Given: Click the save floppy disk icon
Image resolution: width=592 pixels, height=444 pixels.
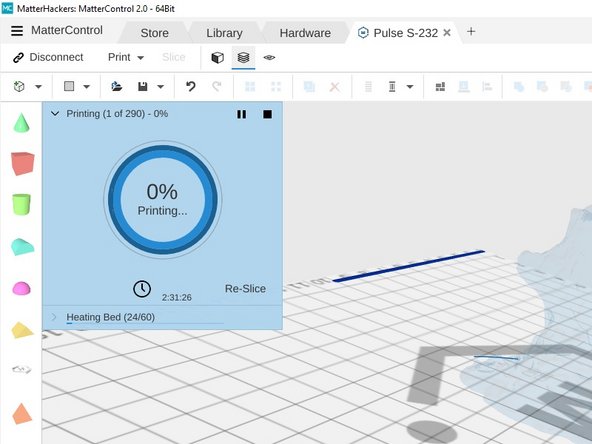Looking at the screenshot, I should click(143, 86).
